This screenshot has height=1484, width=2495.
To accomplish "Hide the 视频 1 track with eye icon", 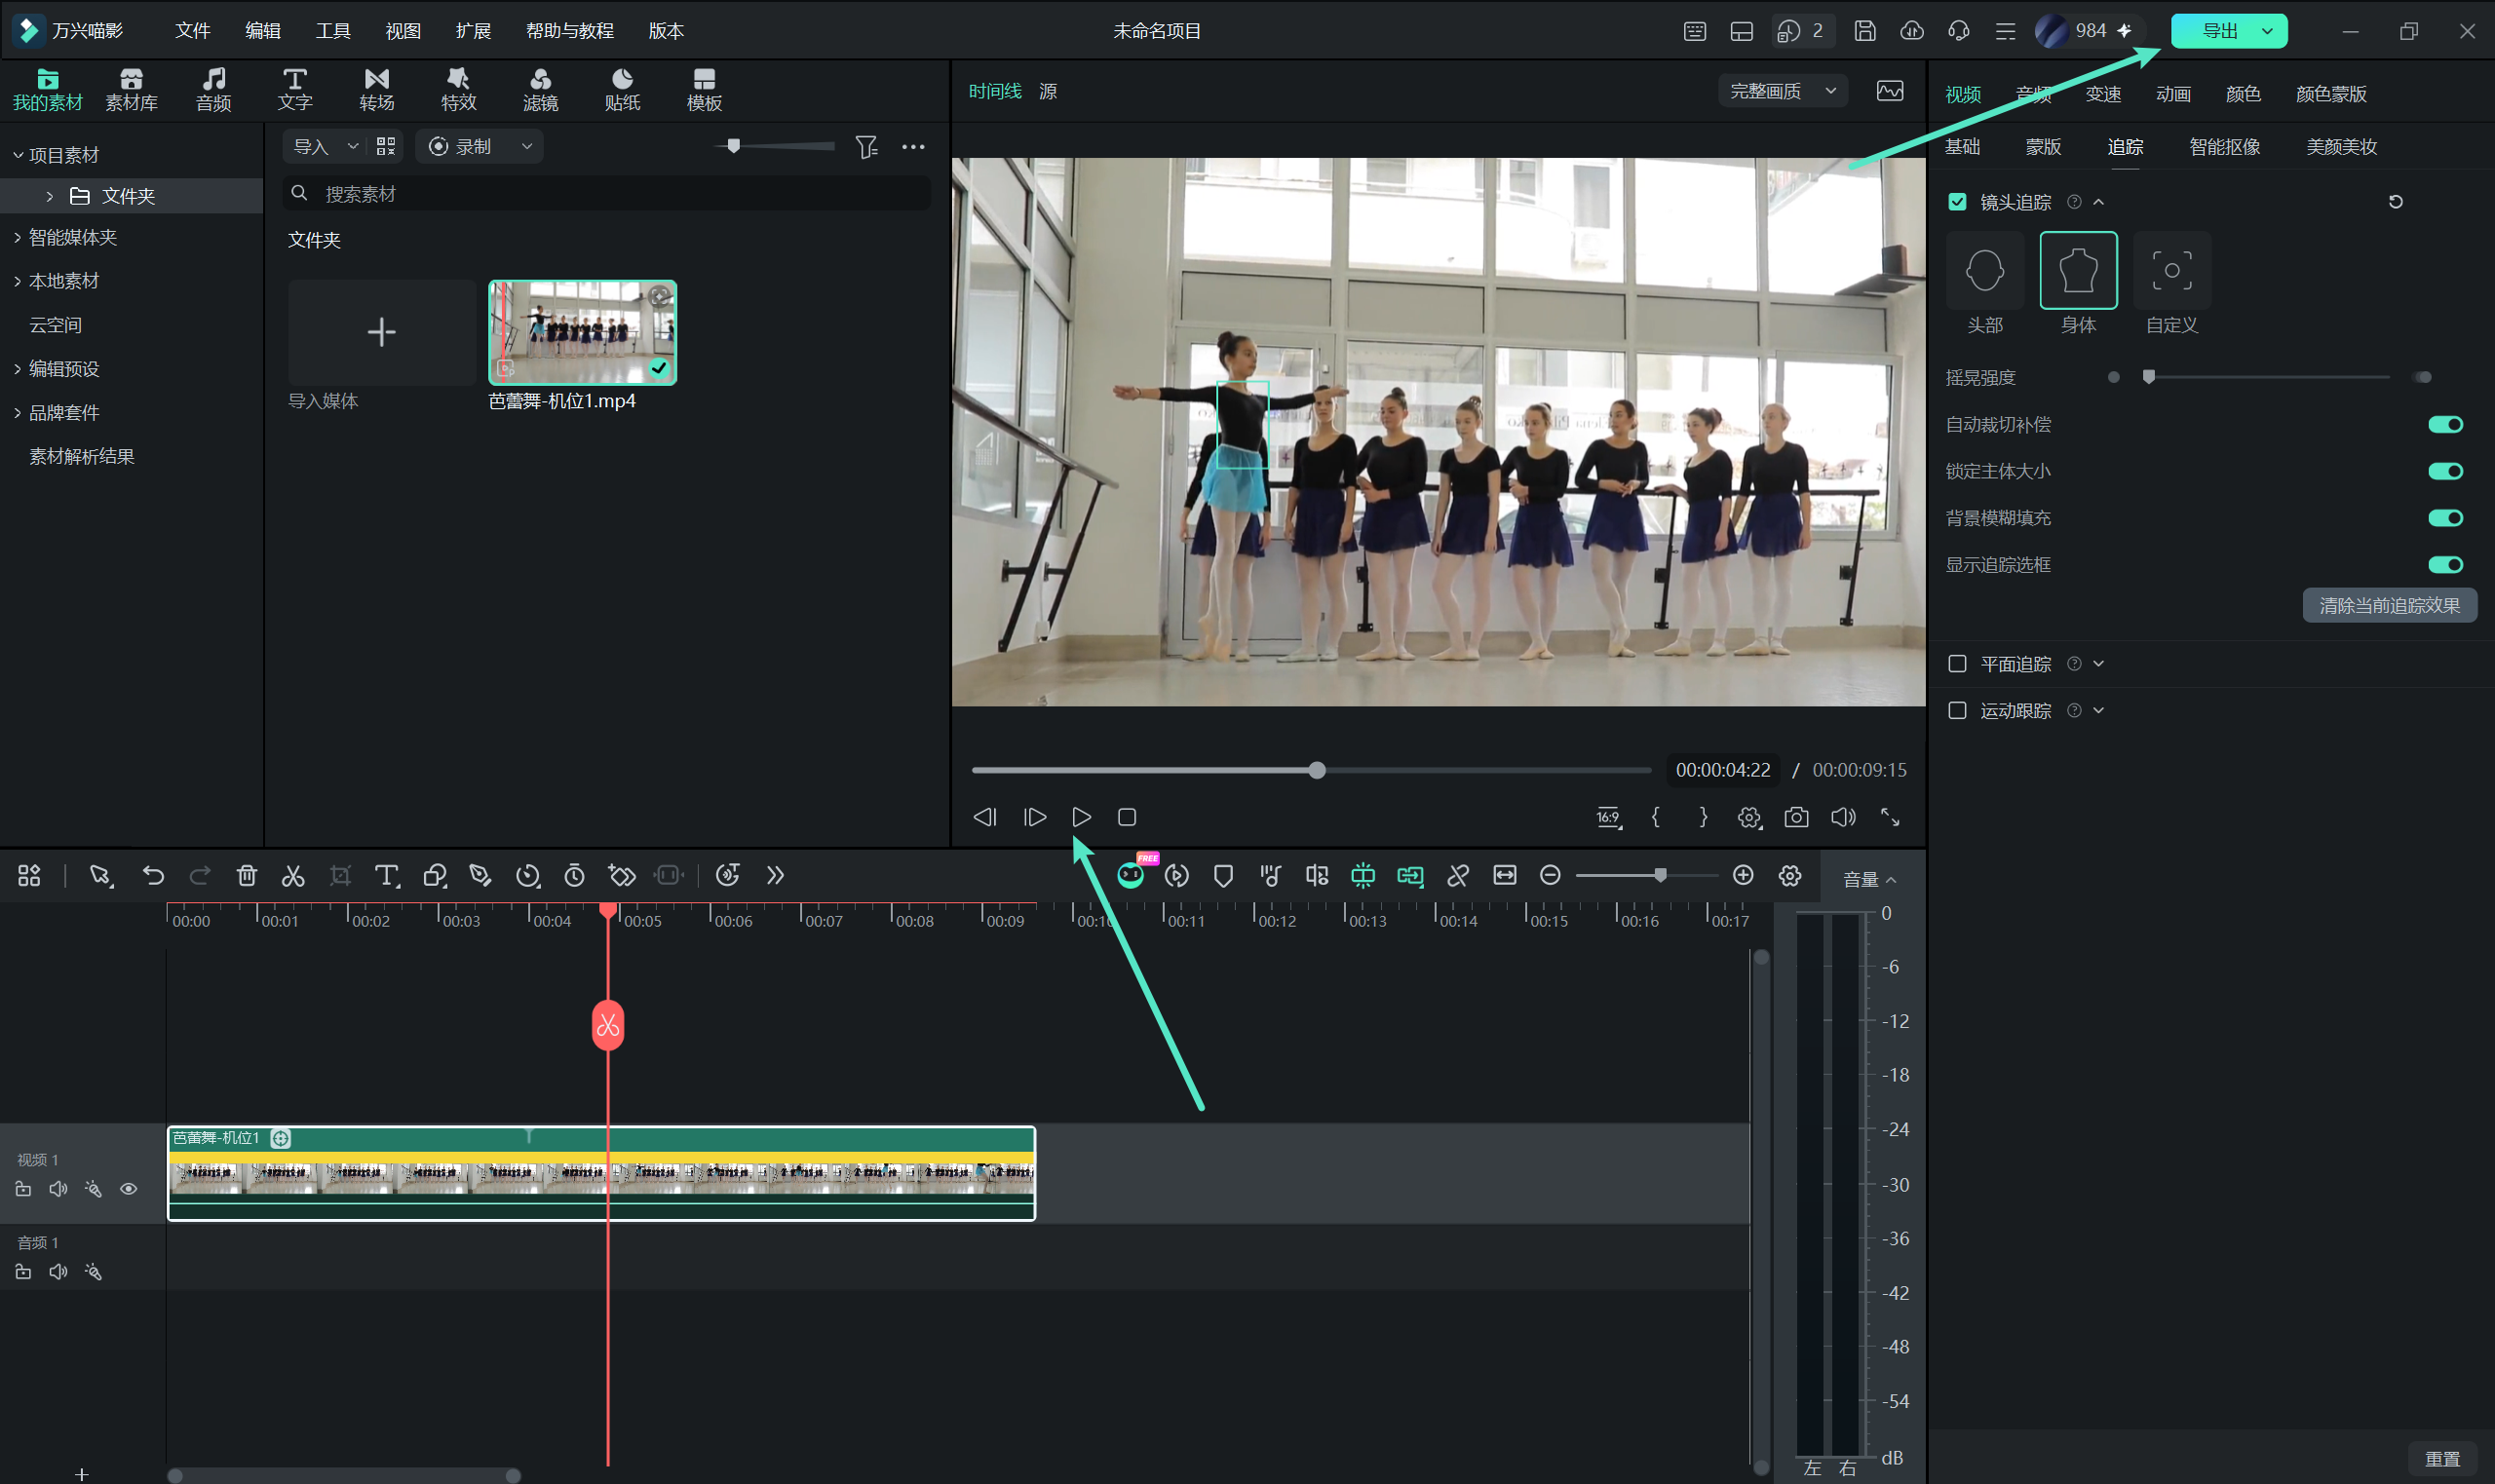I will pyautogui.click(x=128, y=1189).
